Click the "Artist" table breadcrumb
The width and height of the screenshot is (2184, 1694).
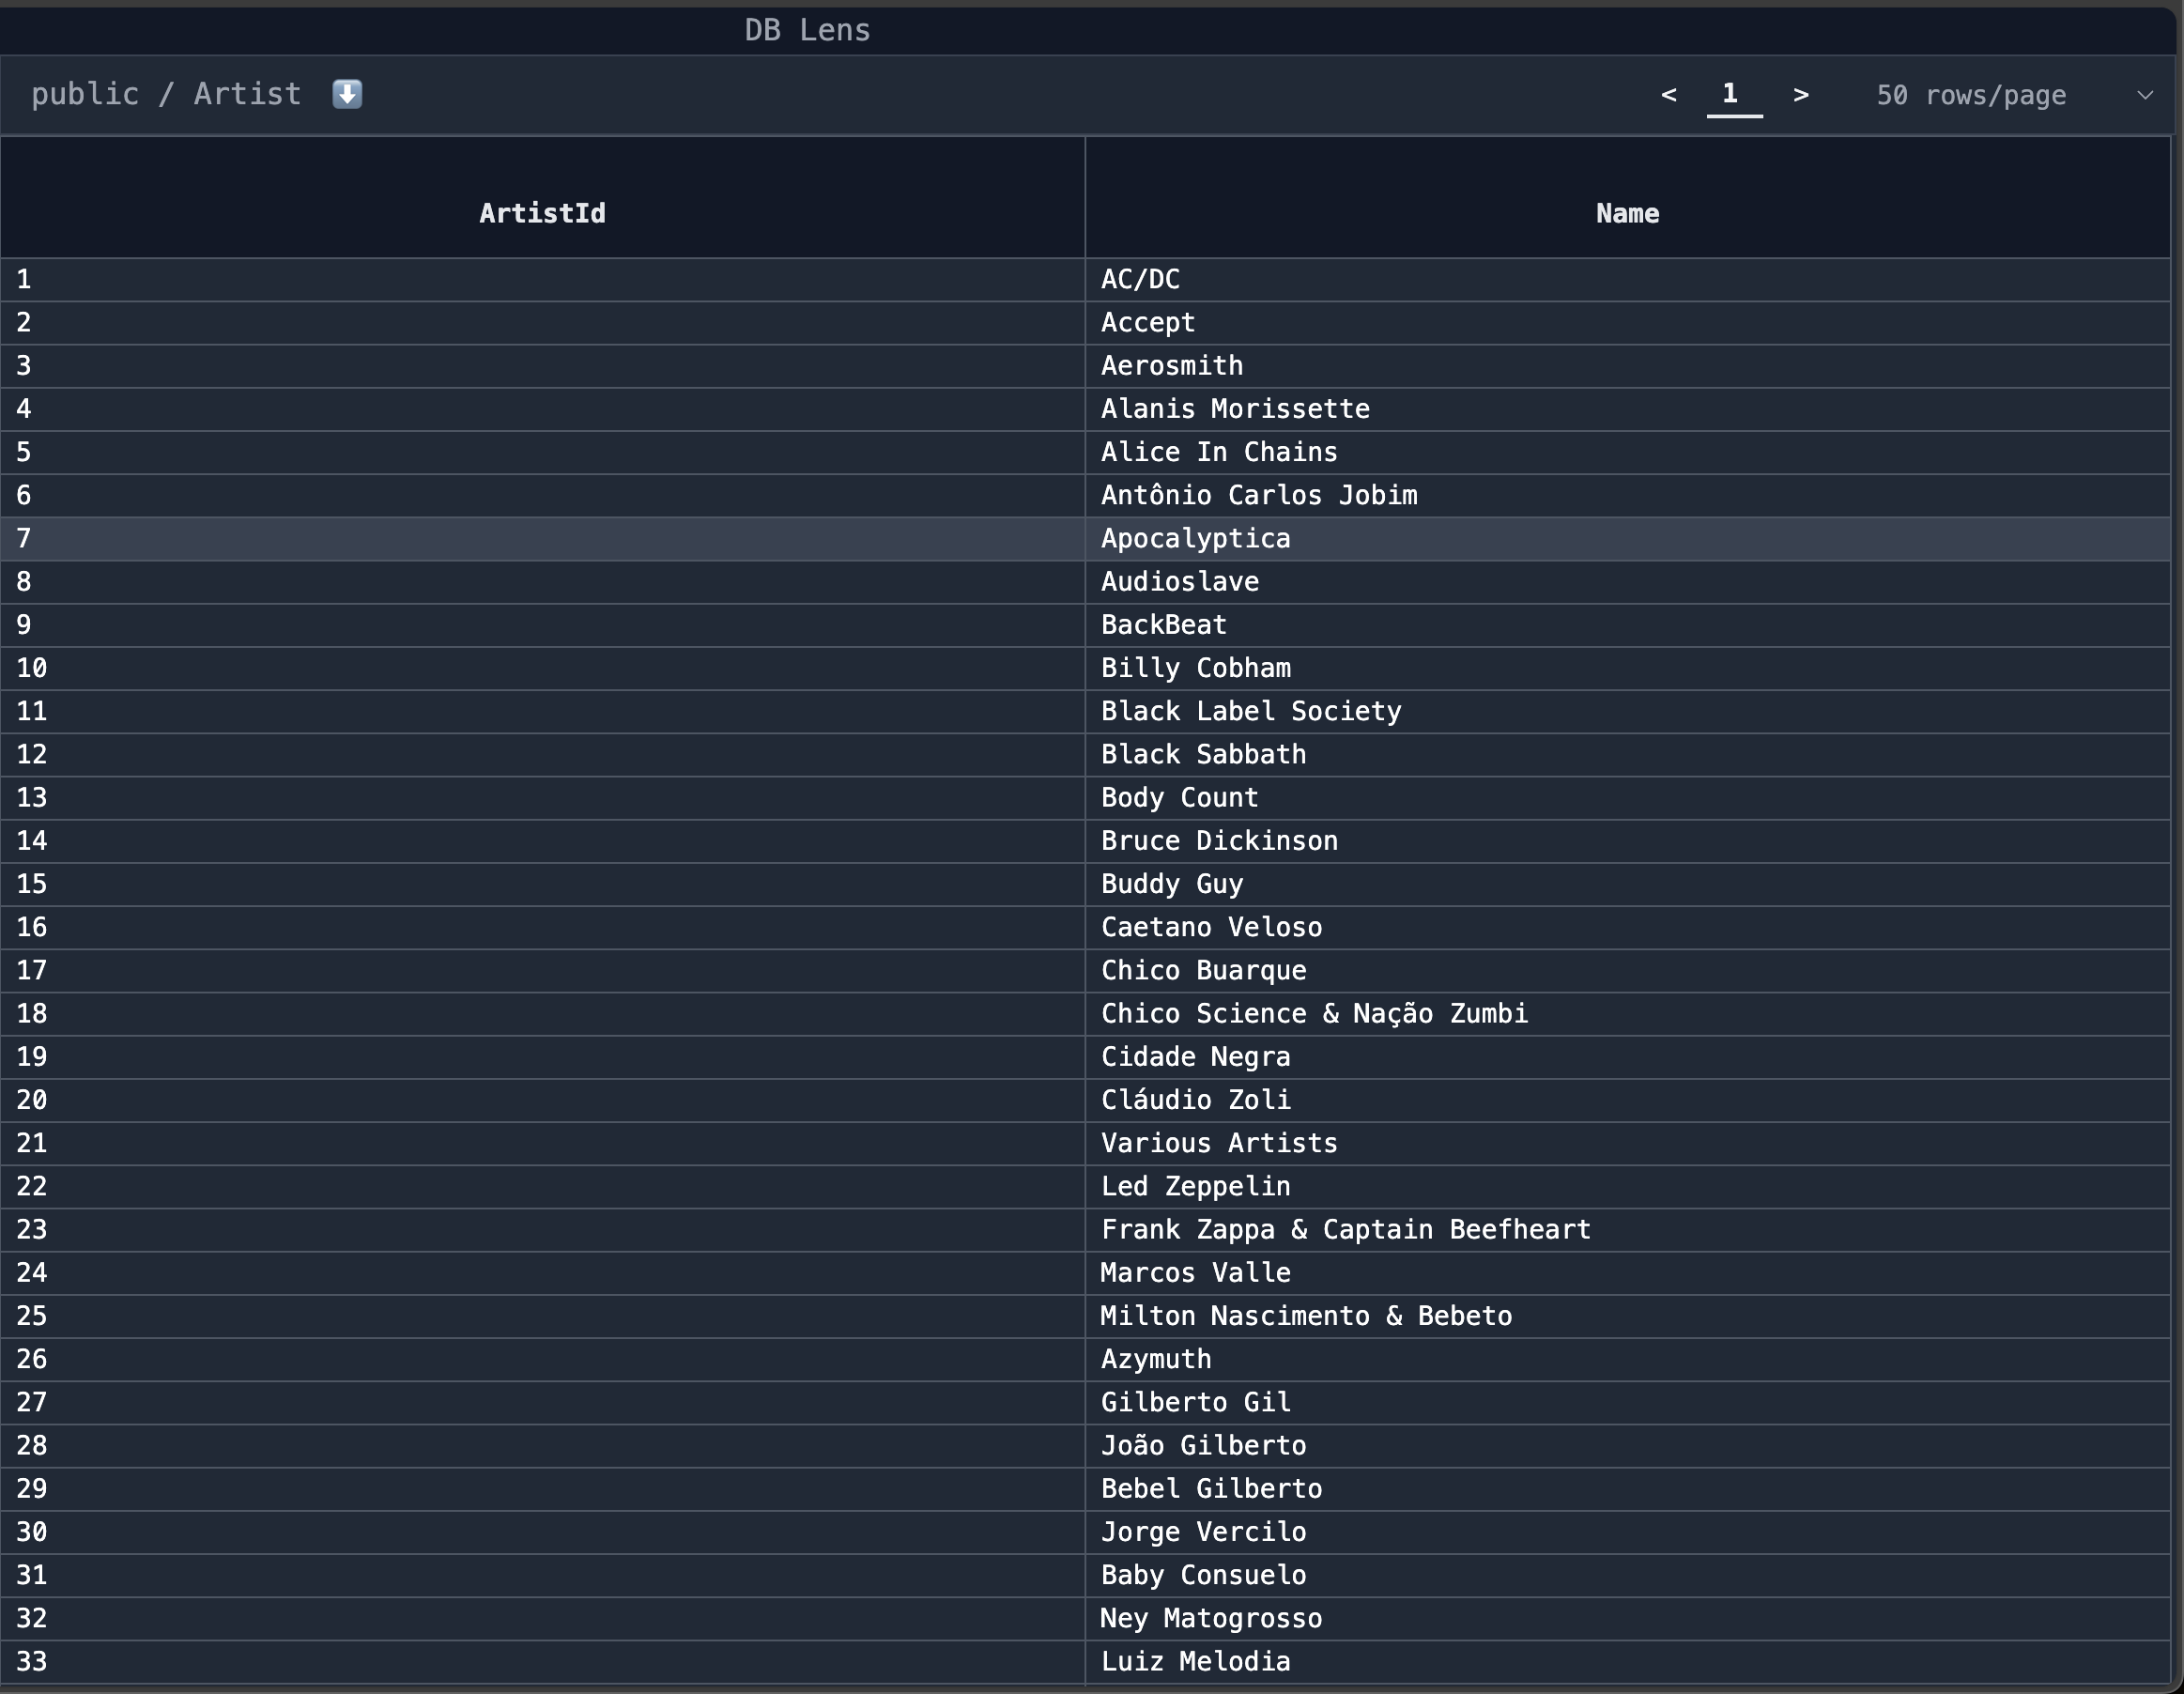pyautogui.click(x=246, y=93)
